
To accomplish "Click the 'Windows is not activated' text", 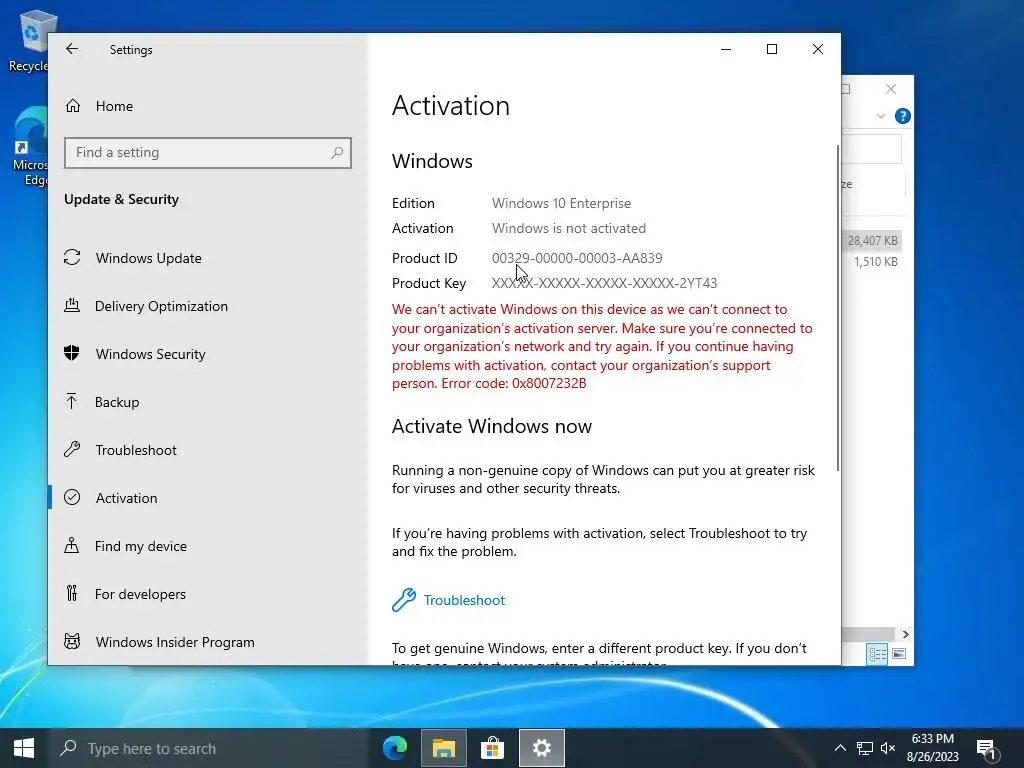I will (569, 228).
